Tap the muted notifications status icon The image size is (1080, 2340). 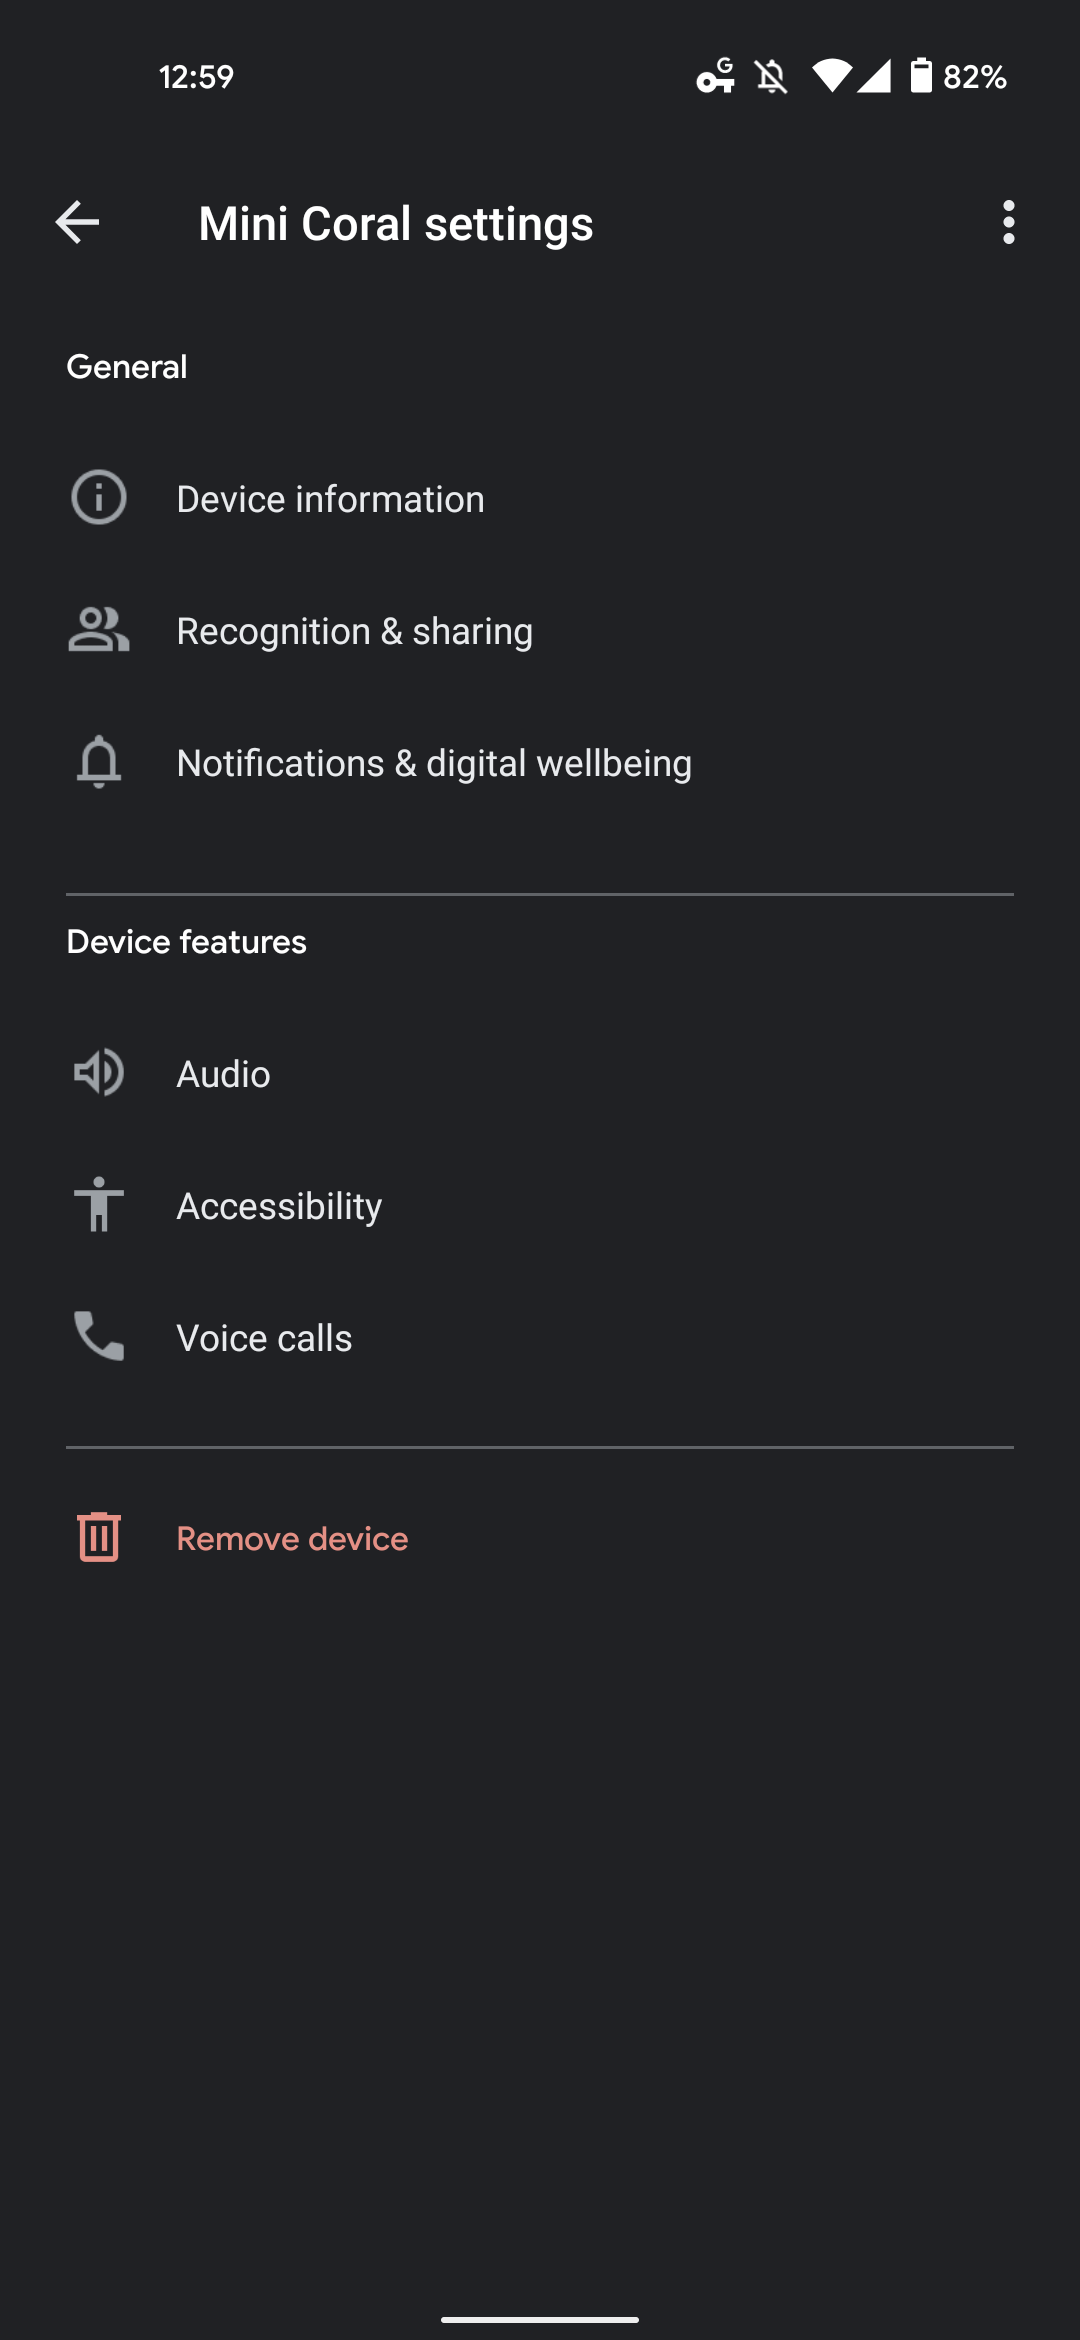click(x=772, y=76)
